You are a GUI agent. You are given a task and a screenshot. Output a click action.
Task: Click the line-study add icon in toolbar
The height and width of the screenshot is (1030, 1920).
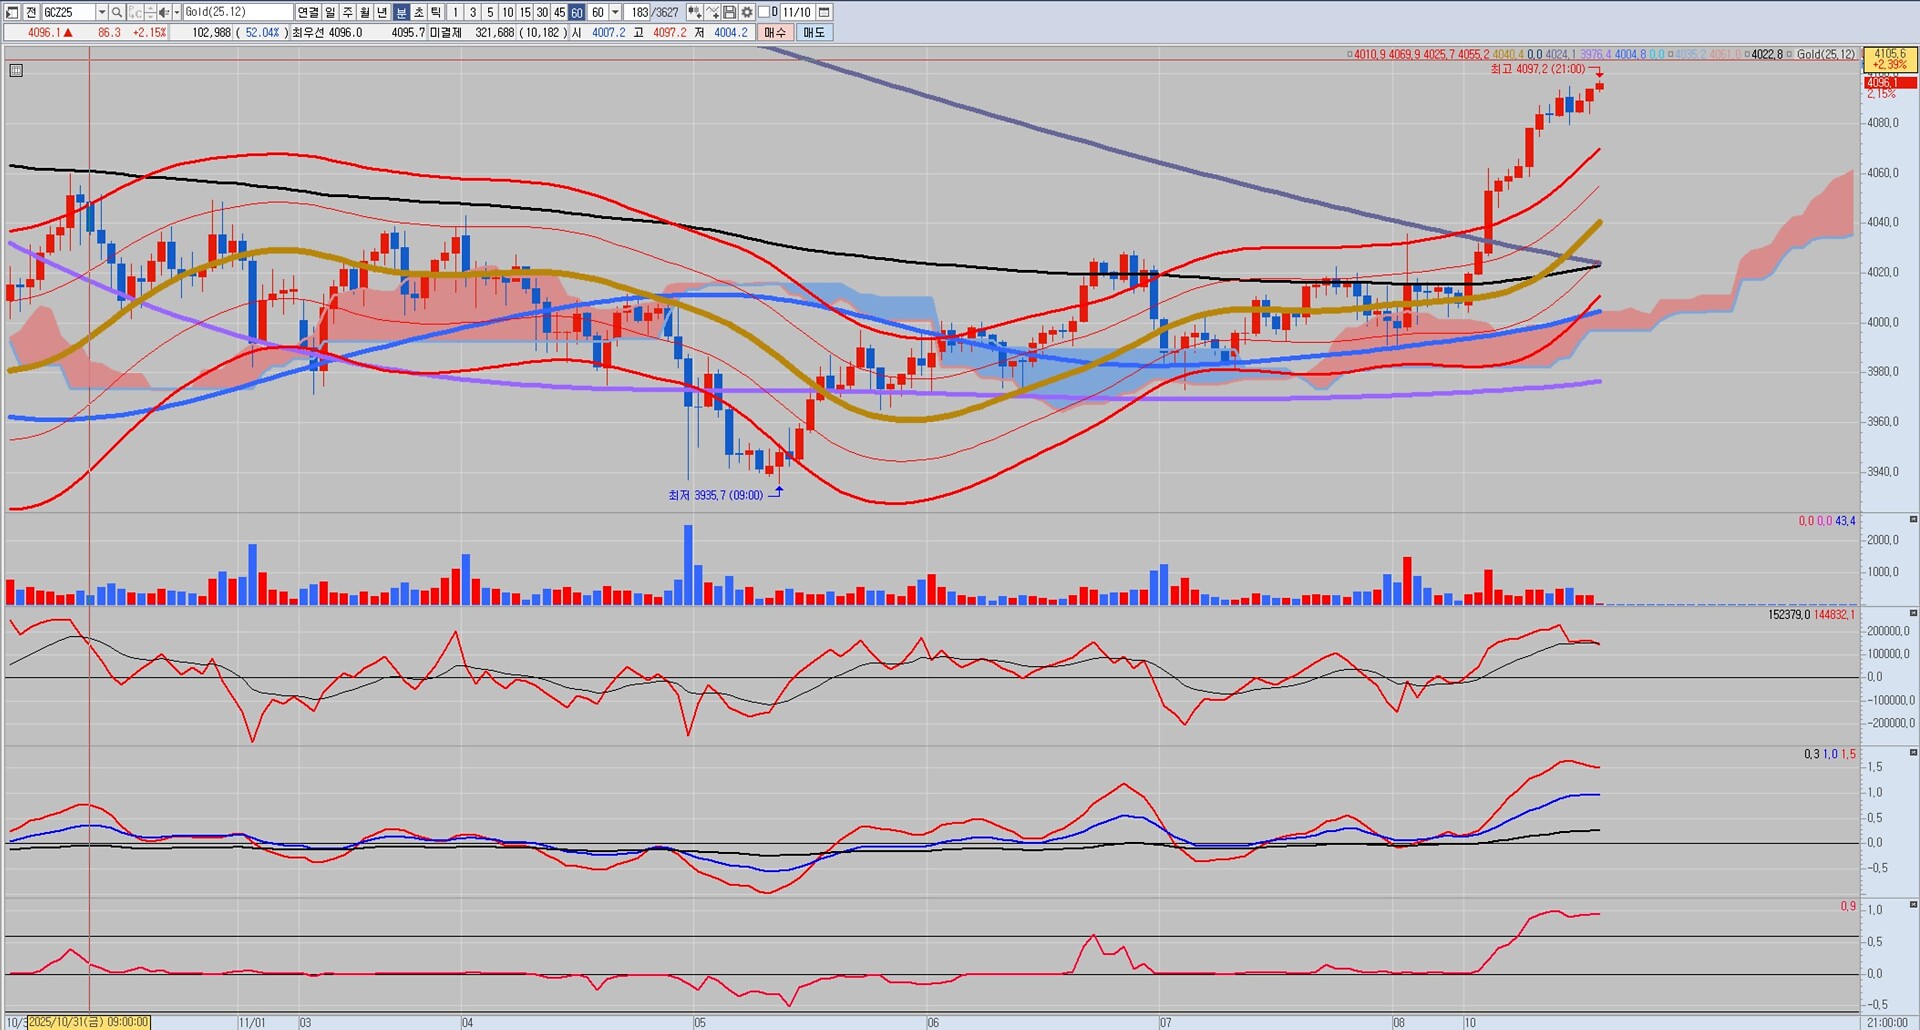[x=712, y=12]
